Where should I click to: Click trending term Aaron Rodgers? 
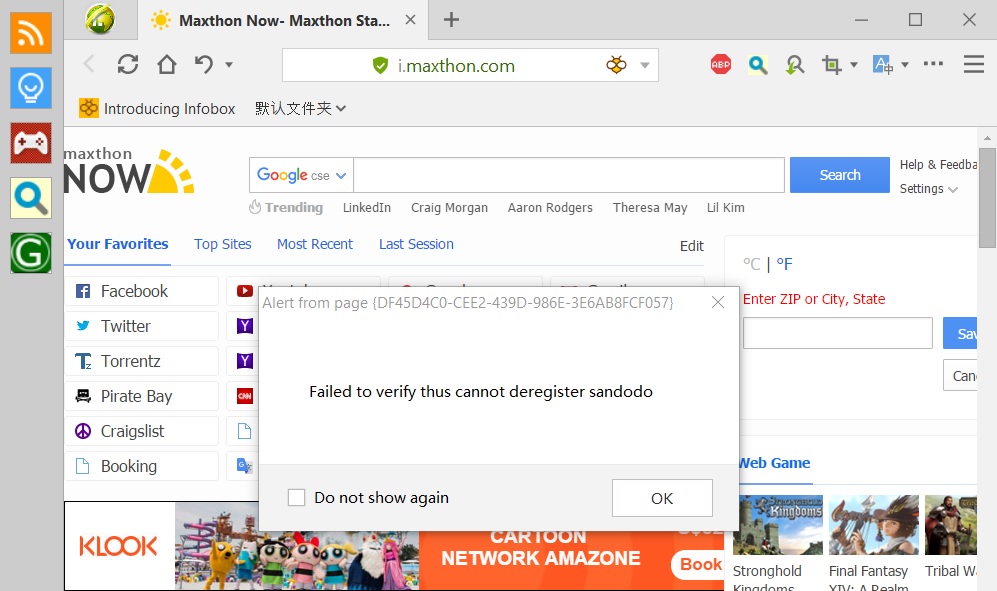[x=550, y=208]
